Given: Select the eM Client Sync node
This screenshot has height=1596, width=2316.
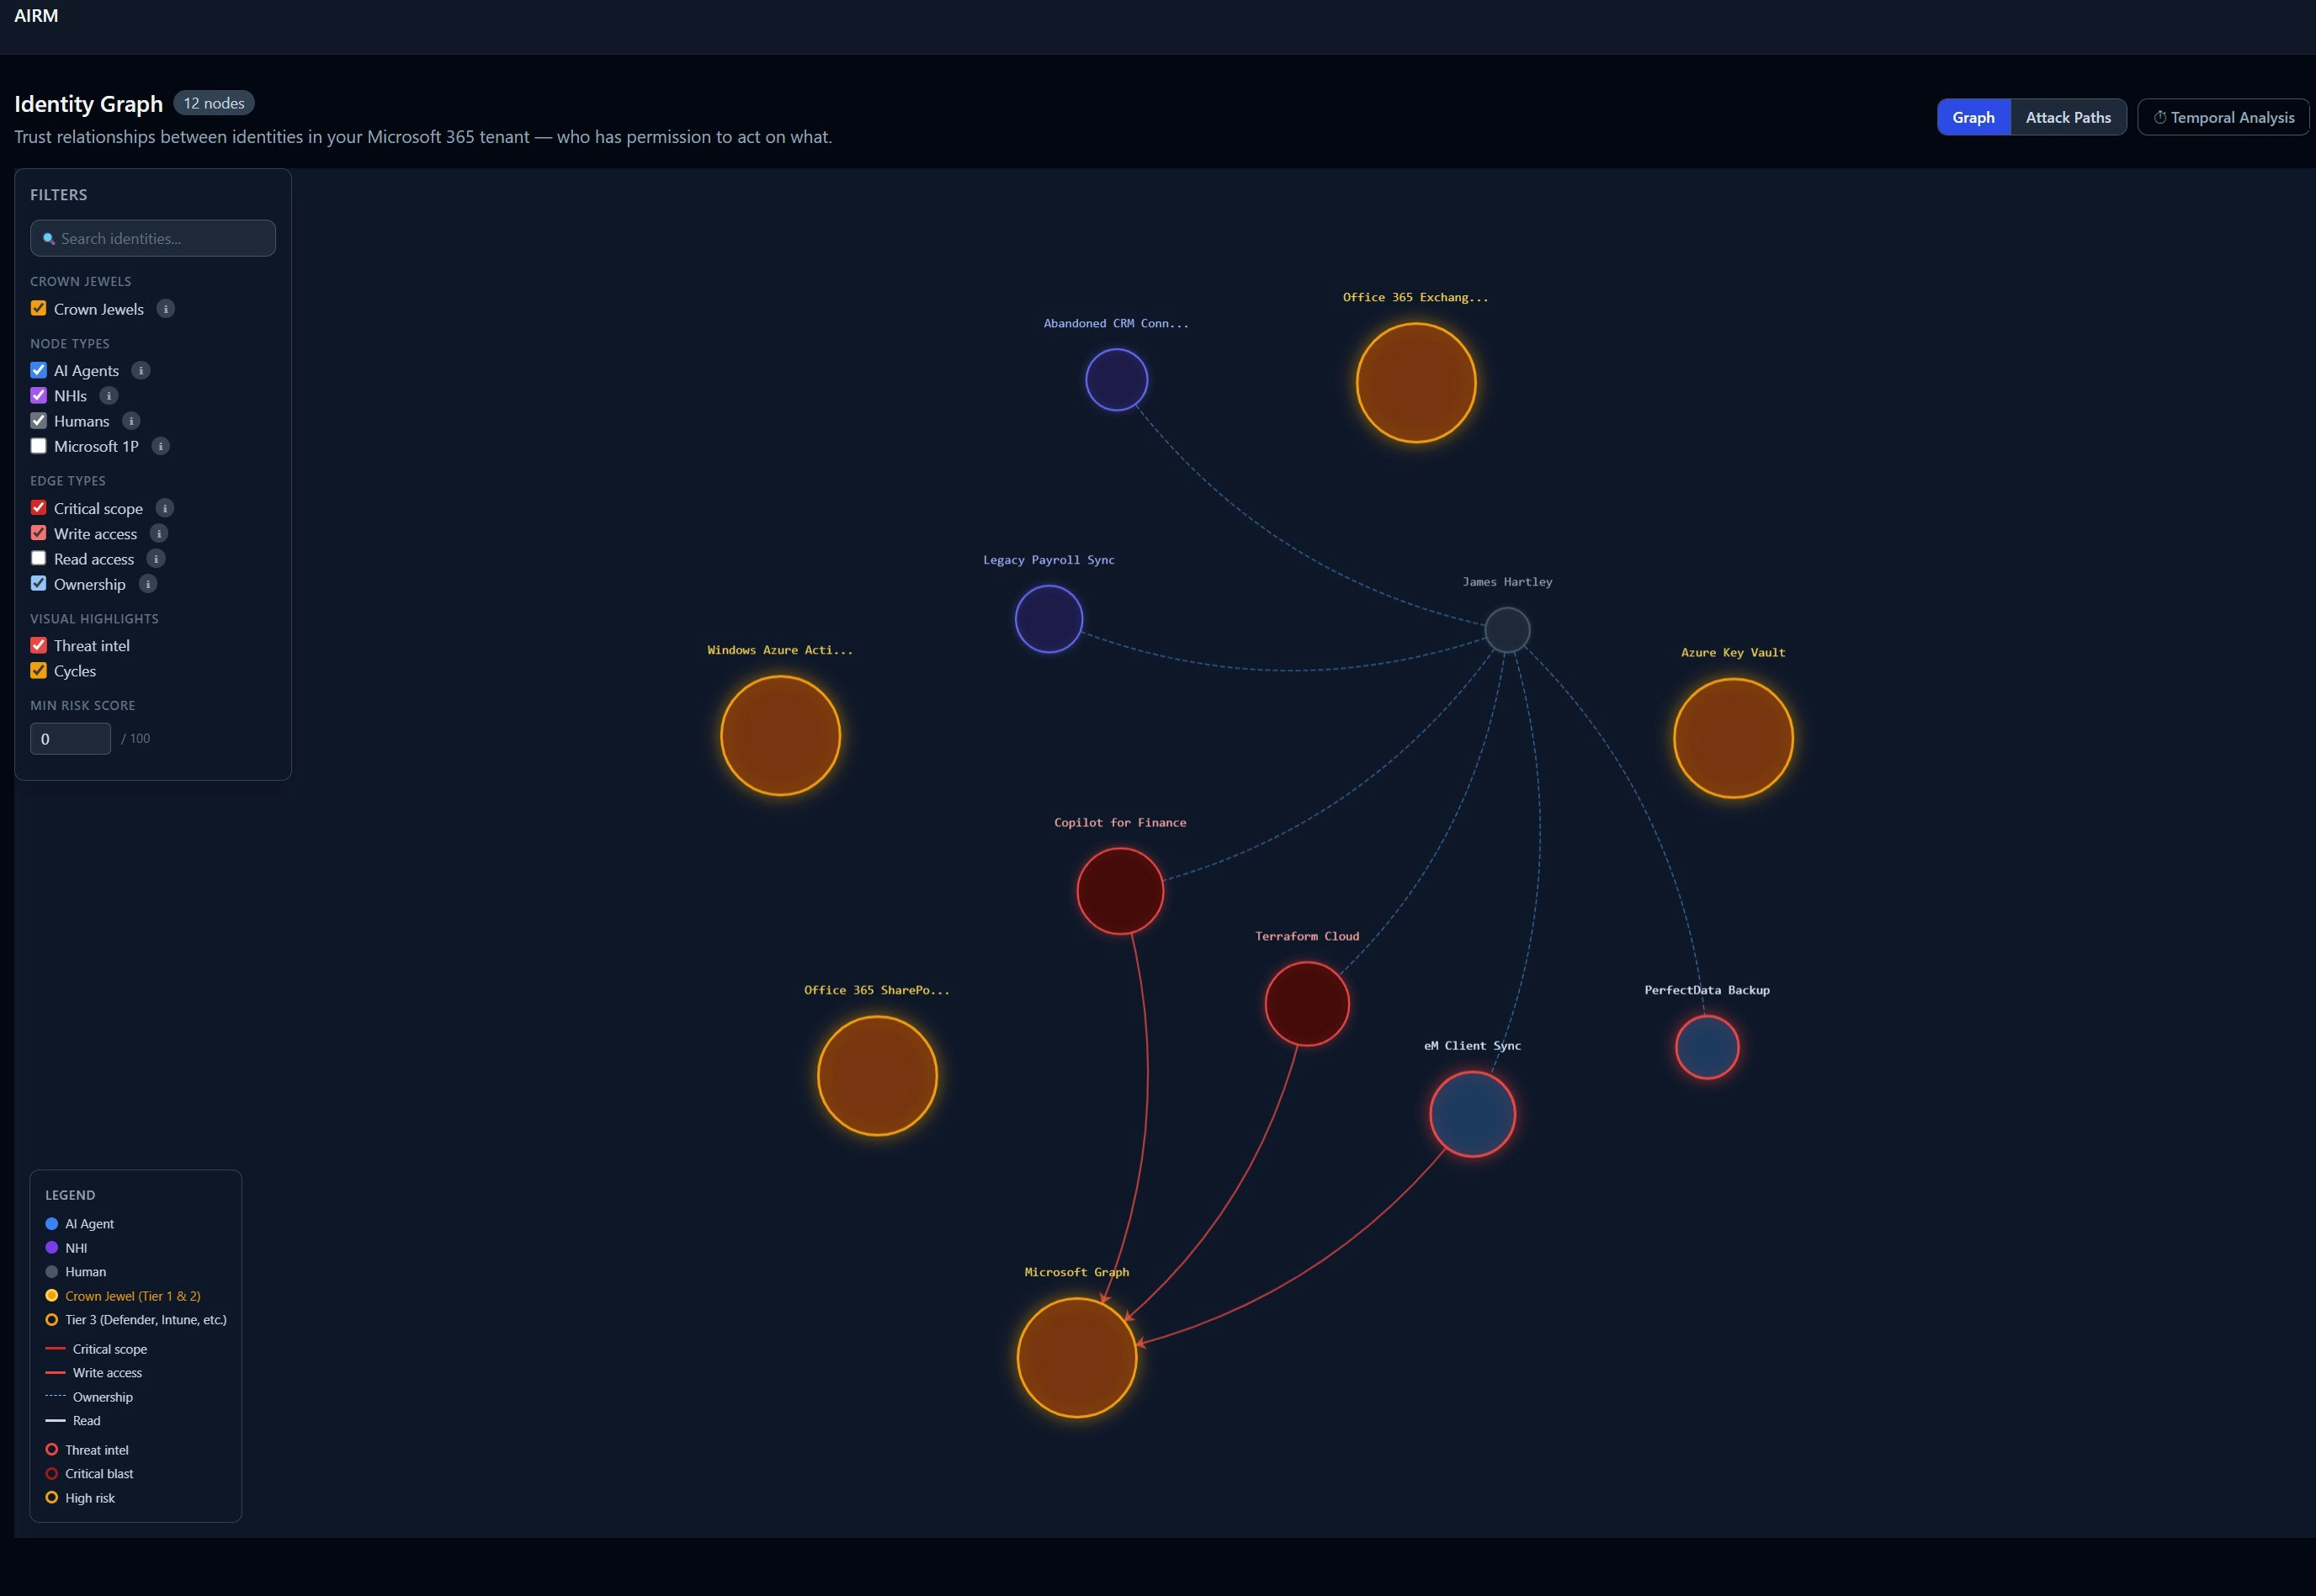Looking at the screenshot, I should tap(1472, 1114).
